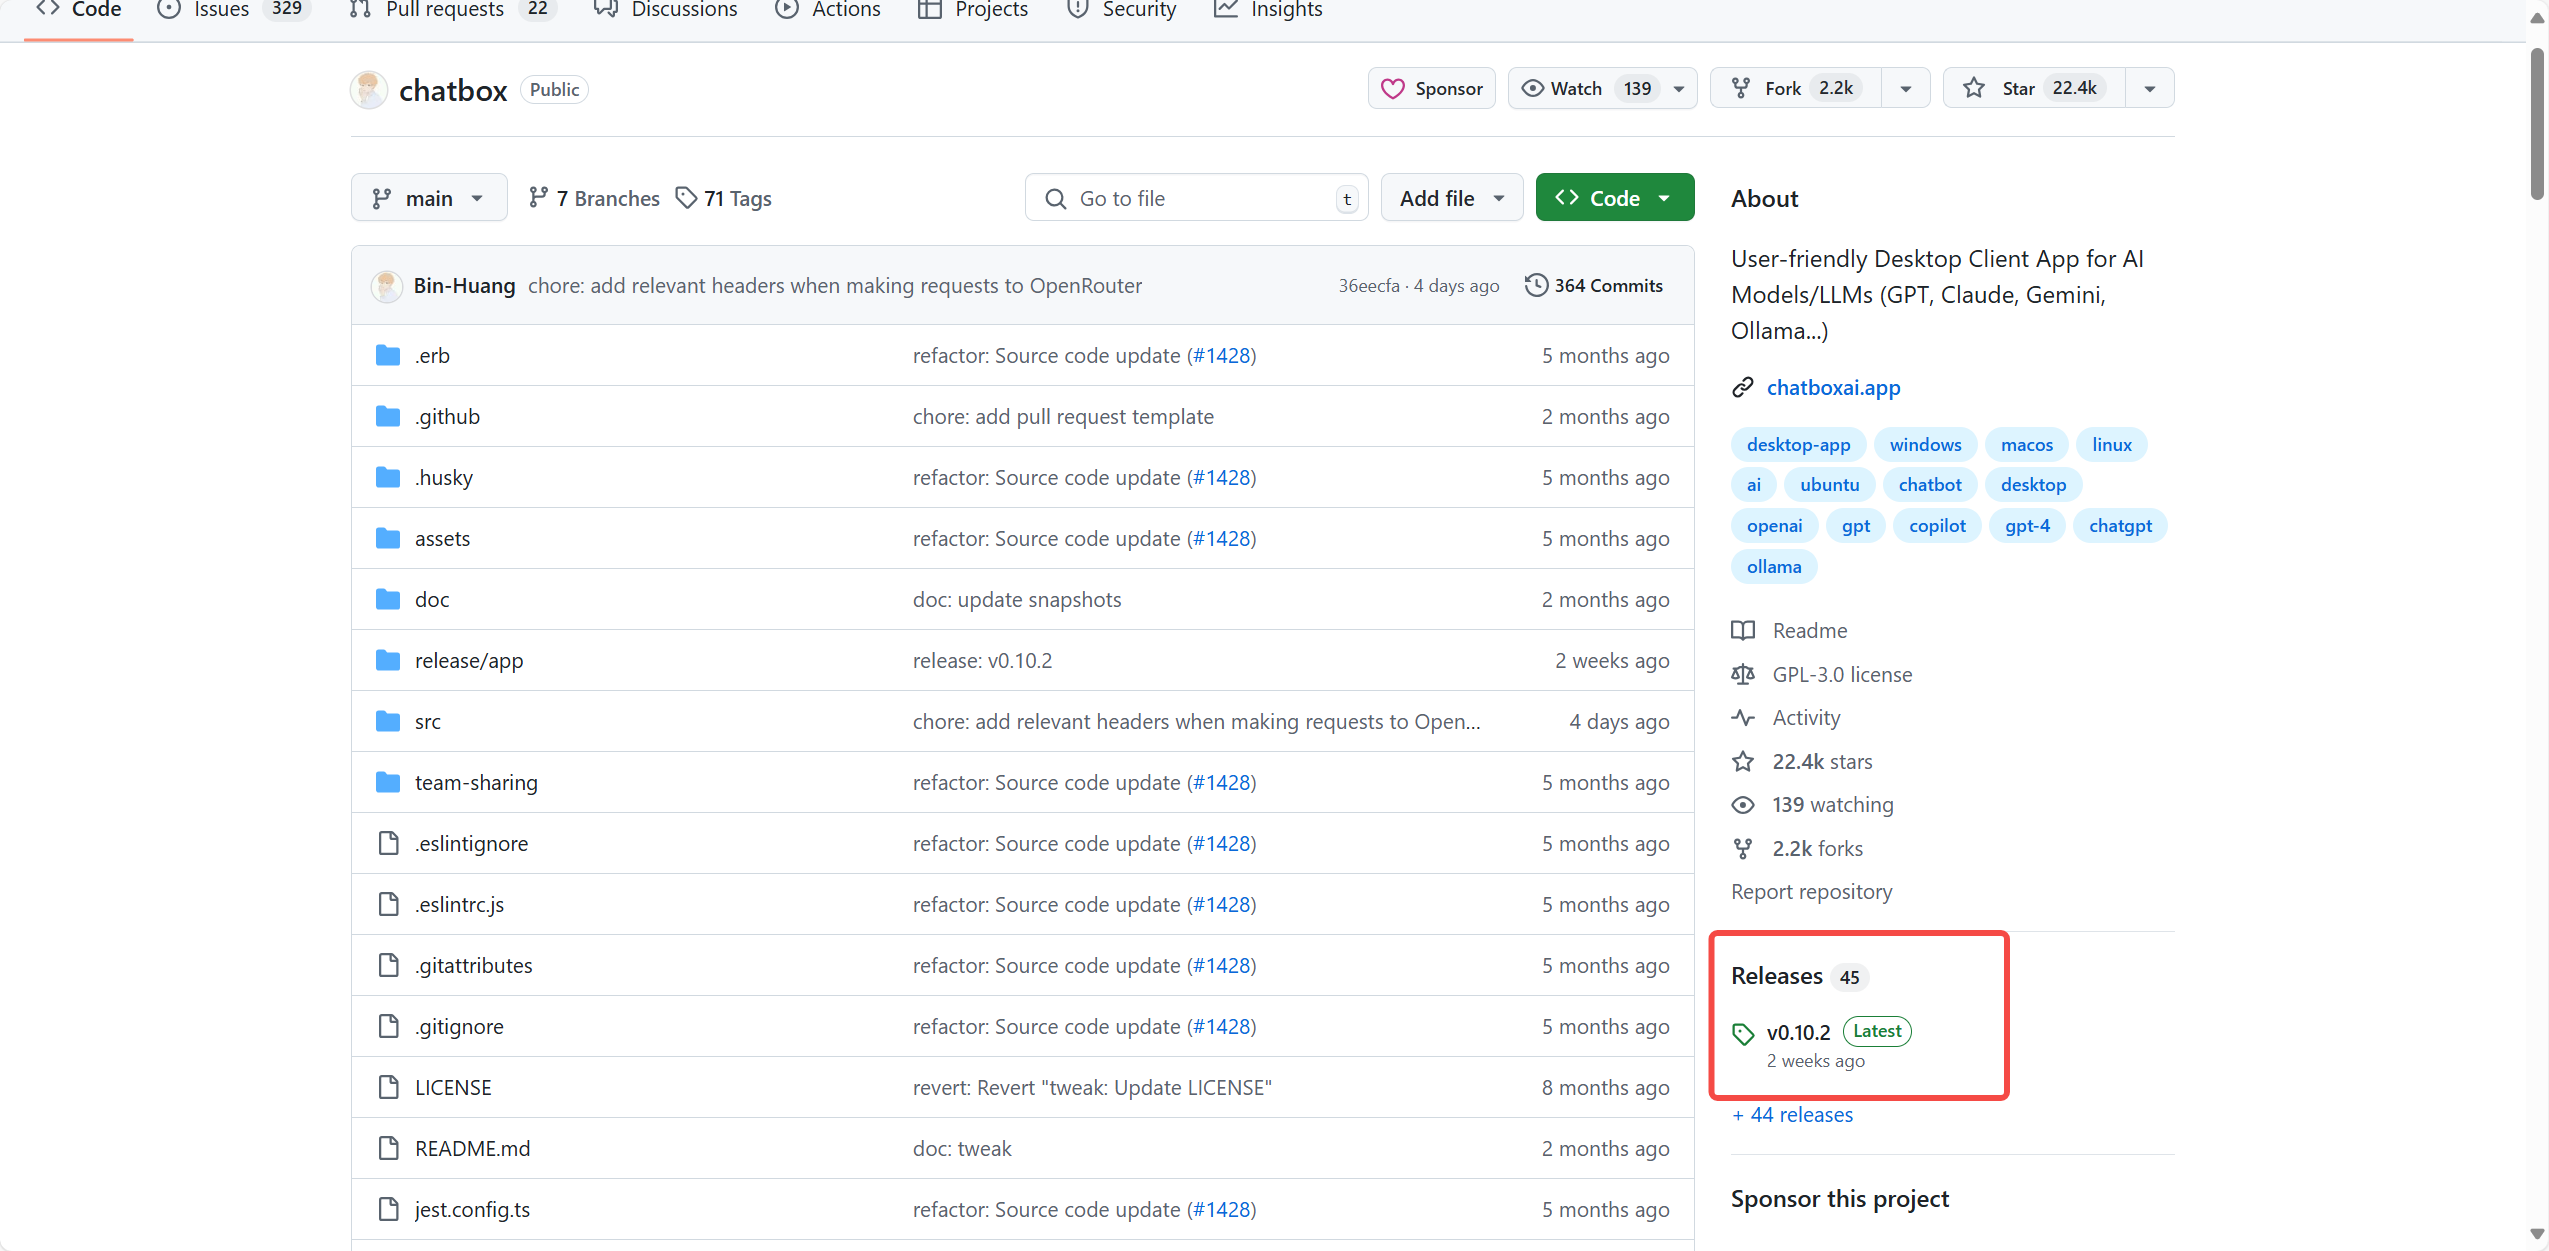
Task: Click the Sponsor heart icon
Action: tap(1392, 89)
